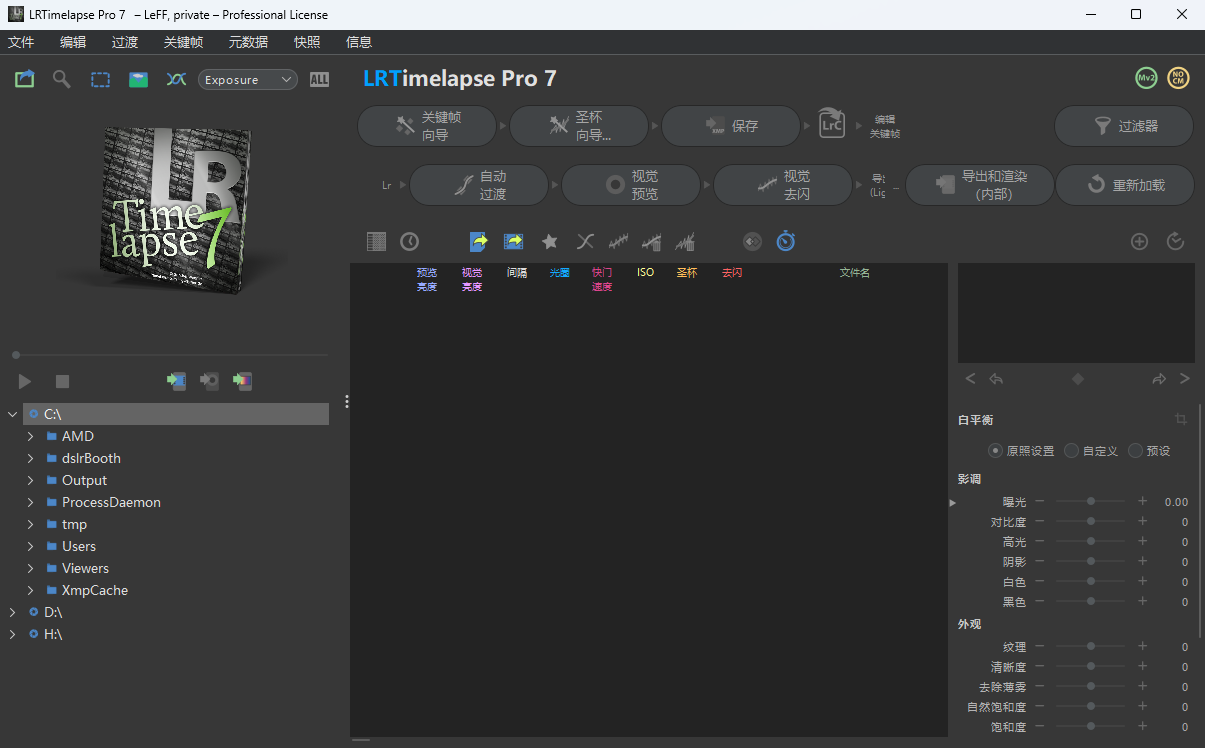Click the plus circle icon above preview panel
Image resolution: width=1205 pixels, height=748 pixels.
click(x=1139, y=241)
